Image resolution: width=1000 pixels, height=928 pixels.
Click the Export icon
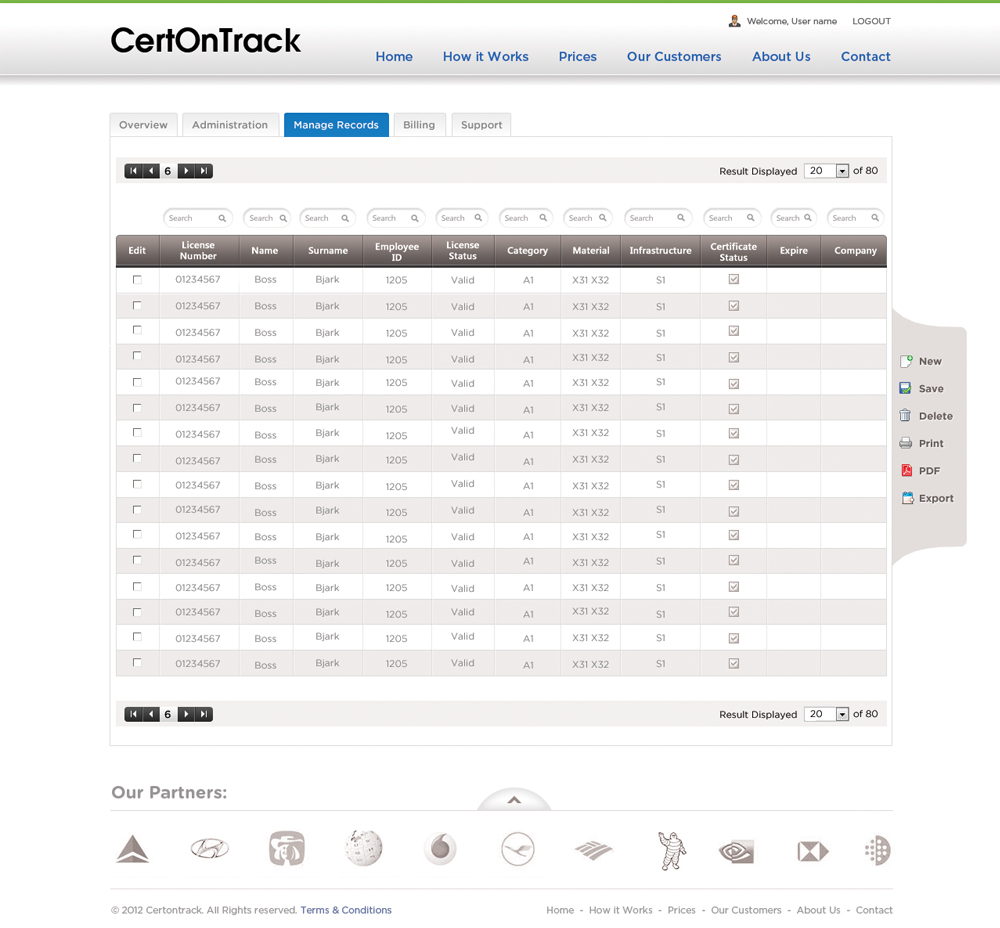click(x=907, y=498)
